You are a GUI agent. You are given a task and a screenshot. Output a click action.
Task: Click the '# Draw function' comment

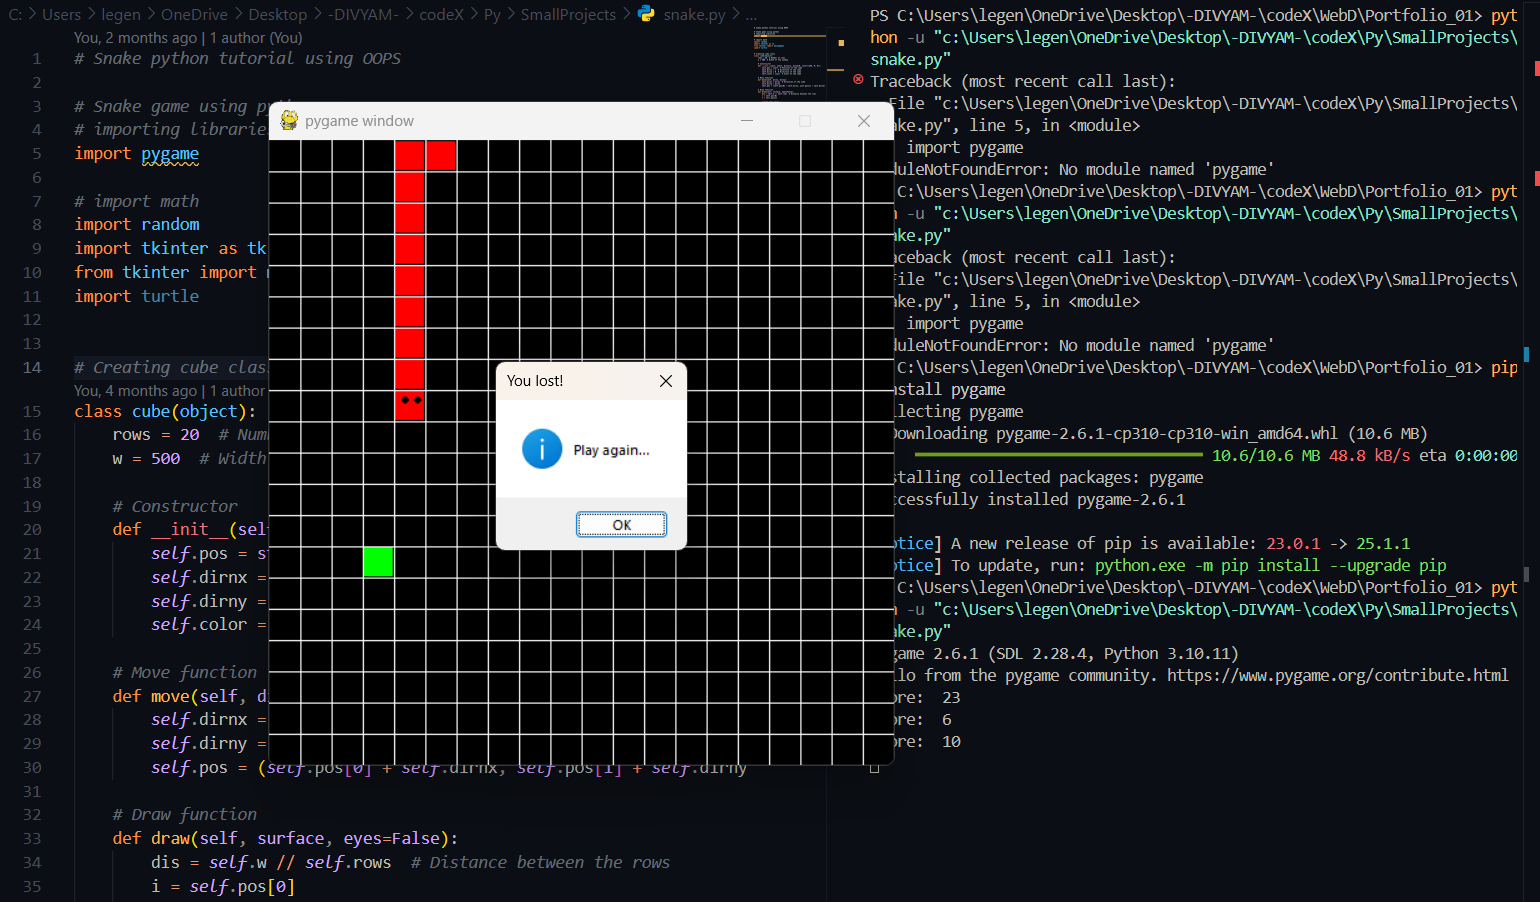pos(185,814)
